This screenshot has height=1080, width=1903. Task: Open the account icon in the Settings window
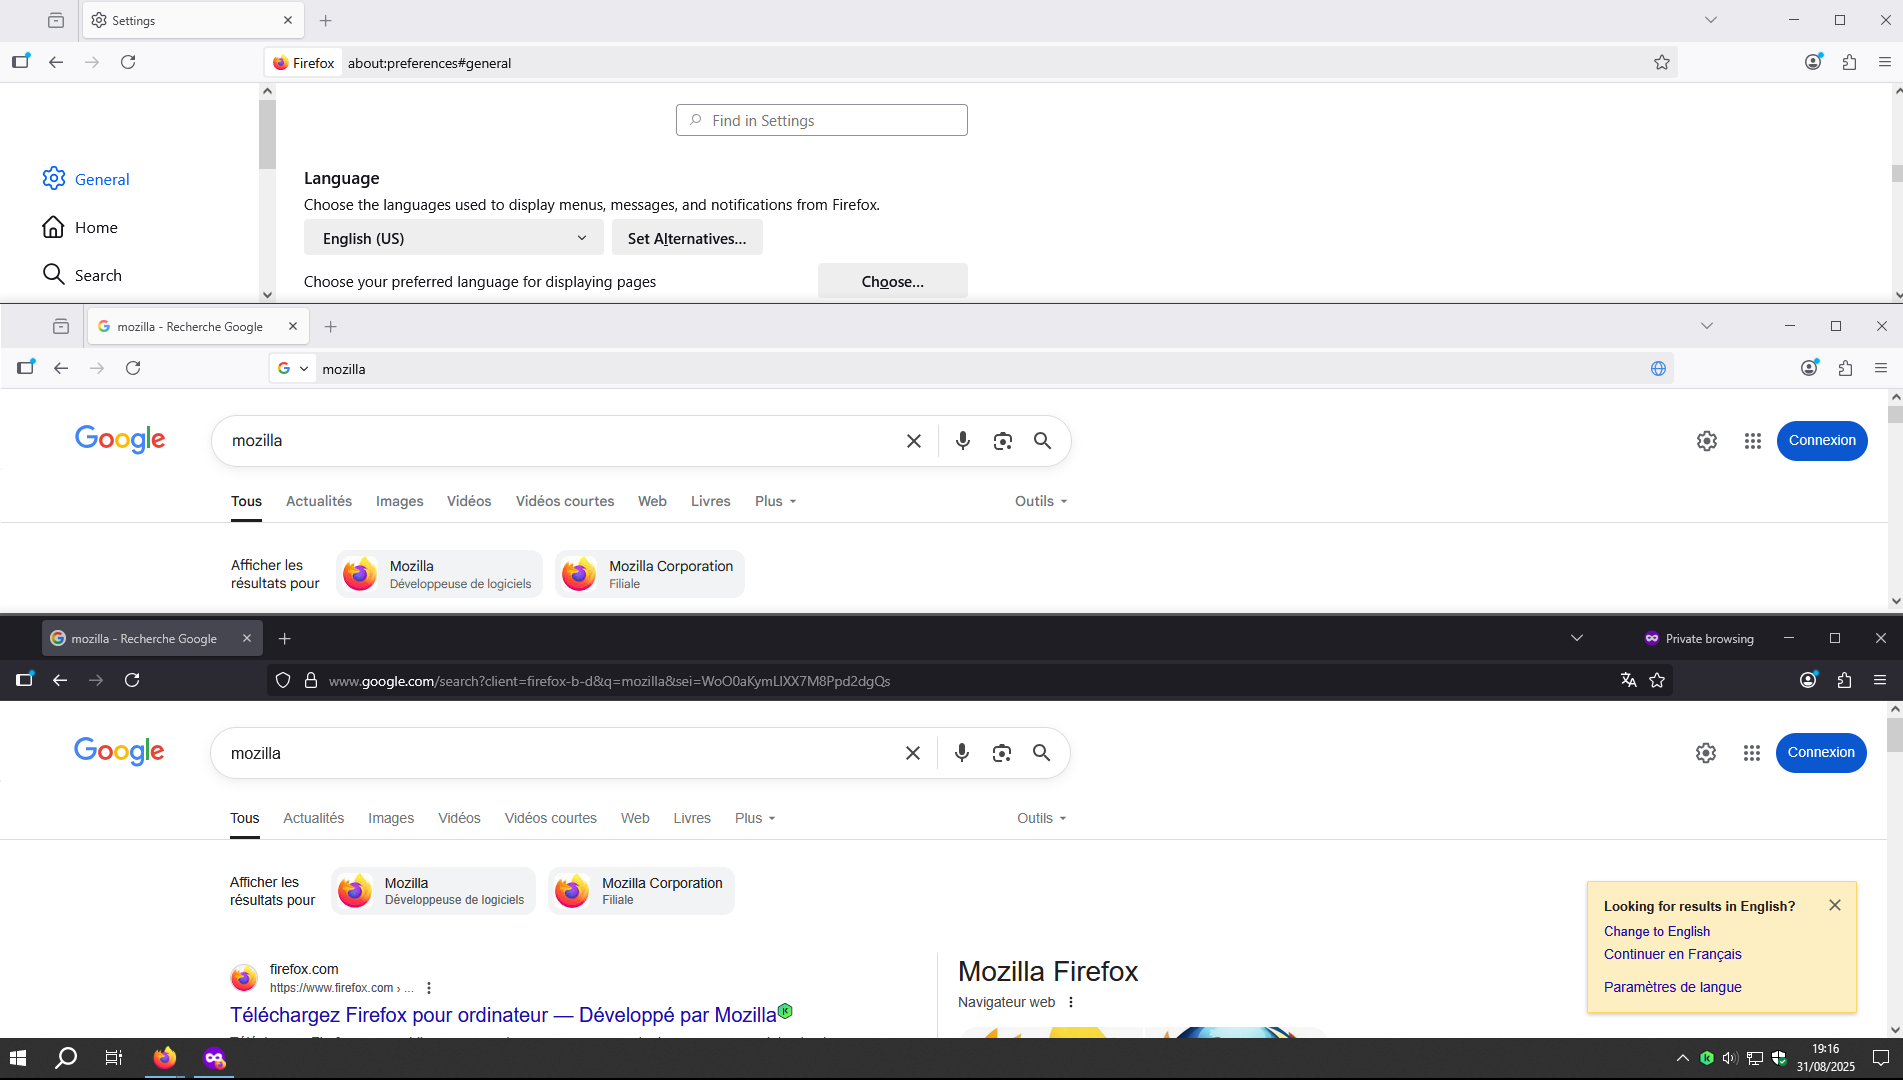[x=1813, y=62]
